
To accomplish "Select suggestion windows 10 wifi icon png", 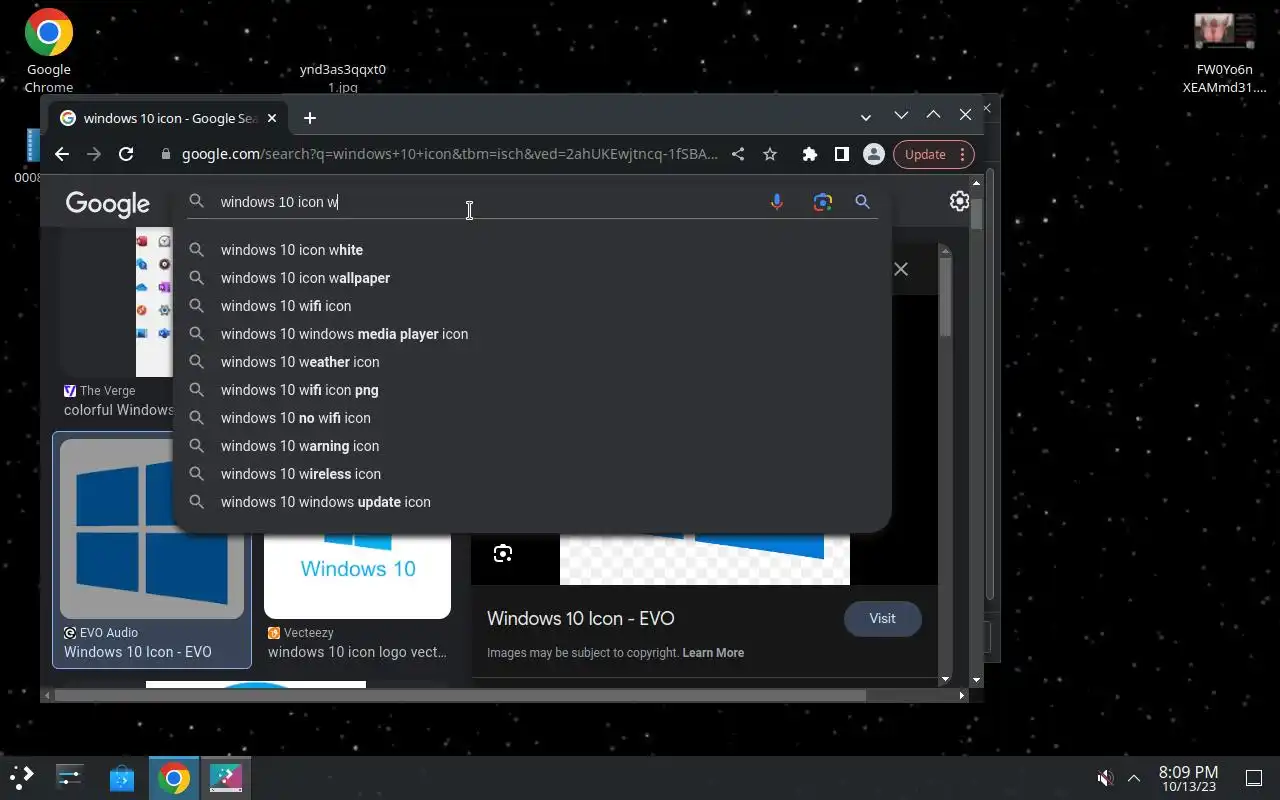I will [x=532, y=390].
